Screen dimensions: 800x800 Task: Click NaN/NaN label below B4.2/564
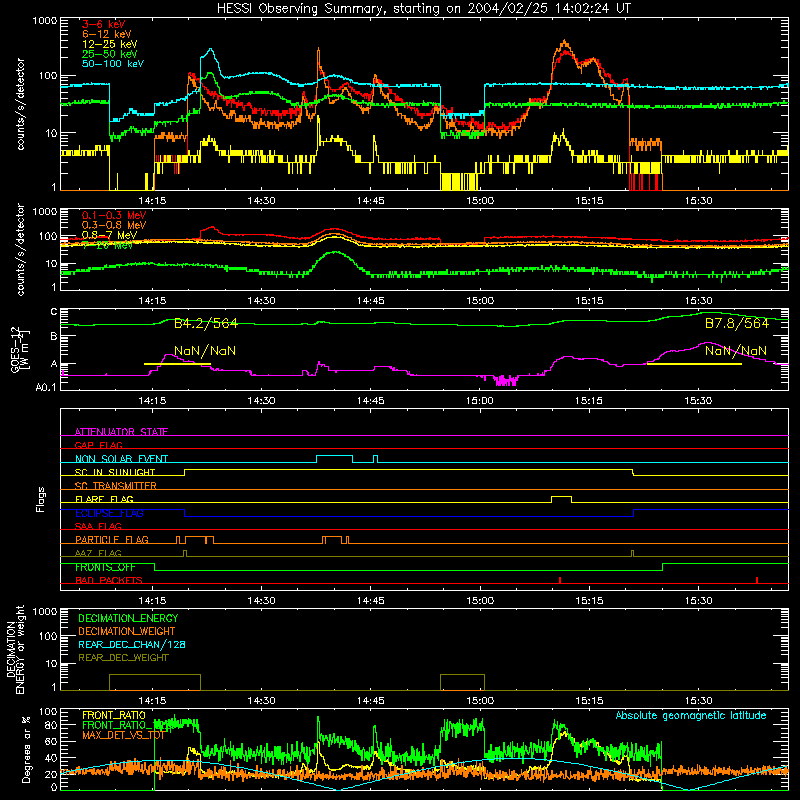pos(205,351)
